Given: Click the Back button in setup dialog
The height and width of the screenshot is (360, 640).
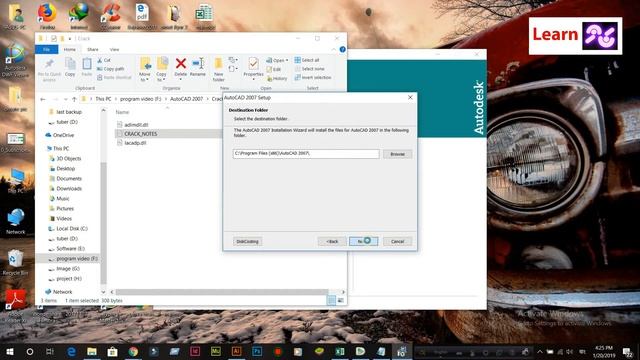Looking at the screenshot, I should tap(332, 242).
